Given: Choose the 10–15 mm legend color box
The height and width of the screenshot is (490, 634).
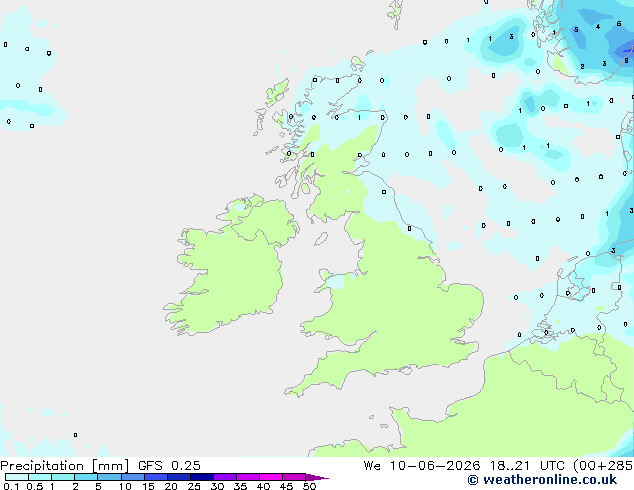Looking at the screenshot, I should point(132,477).
